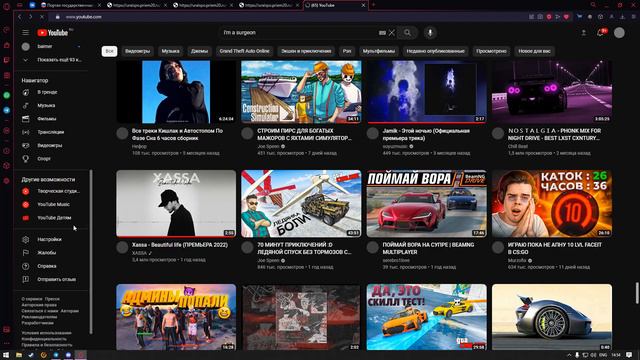Close the active YouTube browser tab
Viewport: 640px width, 360px height.
tap(363, 5)
